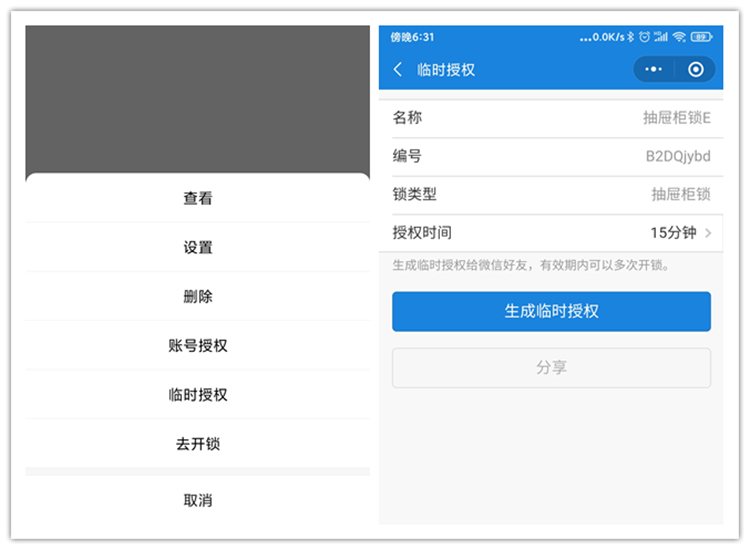Tap the 临时授权 page title
Screen dimensions: 750x550
(x=446, y=70)
